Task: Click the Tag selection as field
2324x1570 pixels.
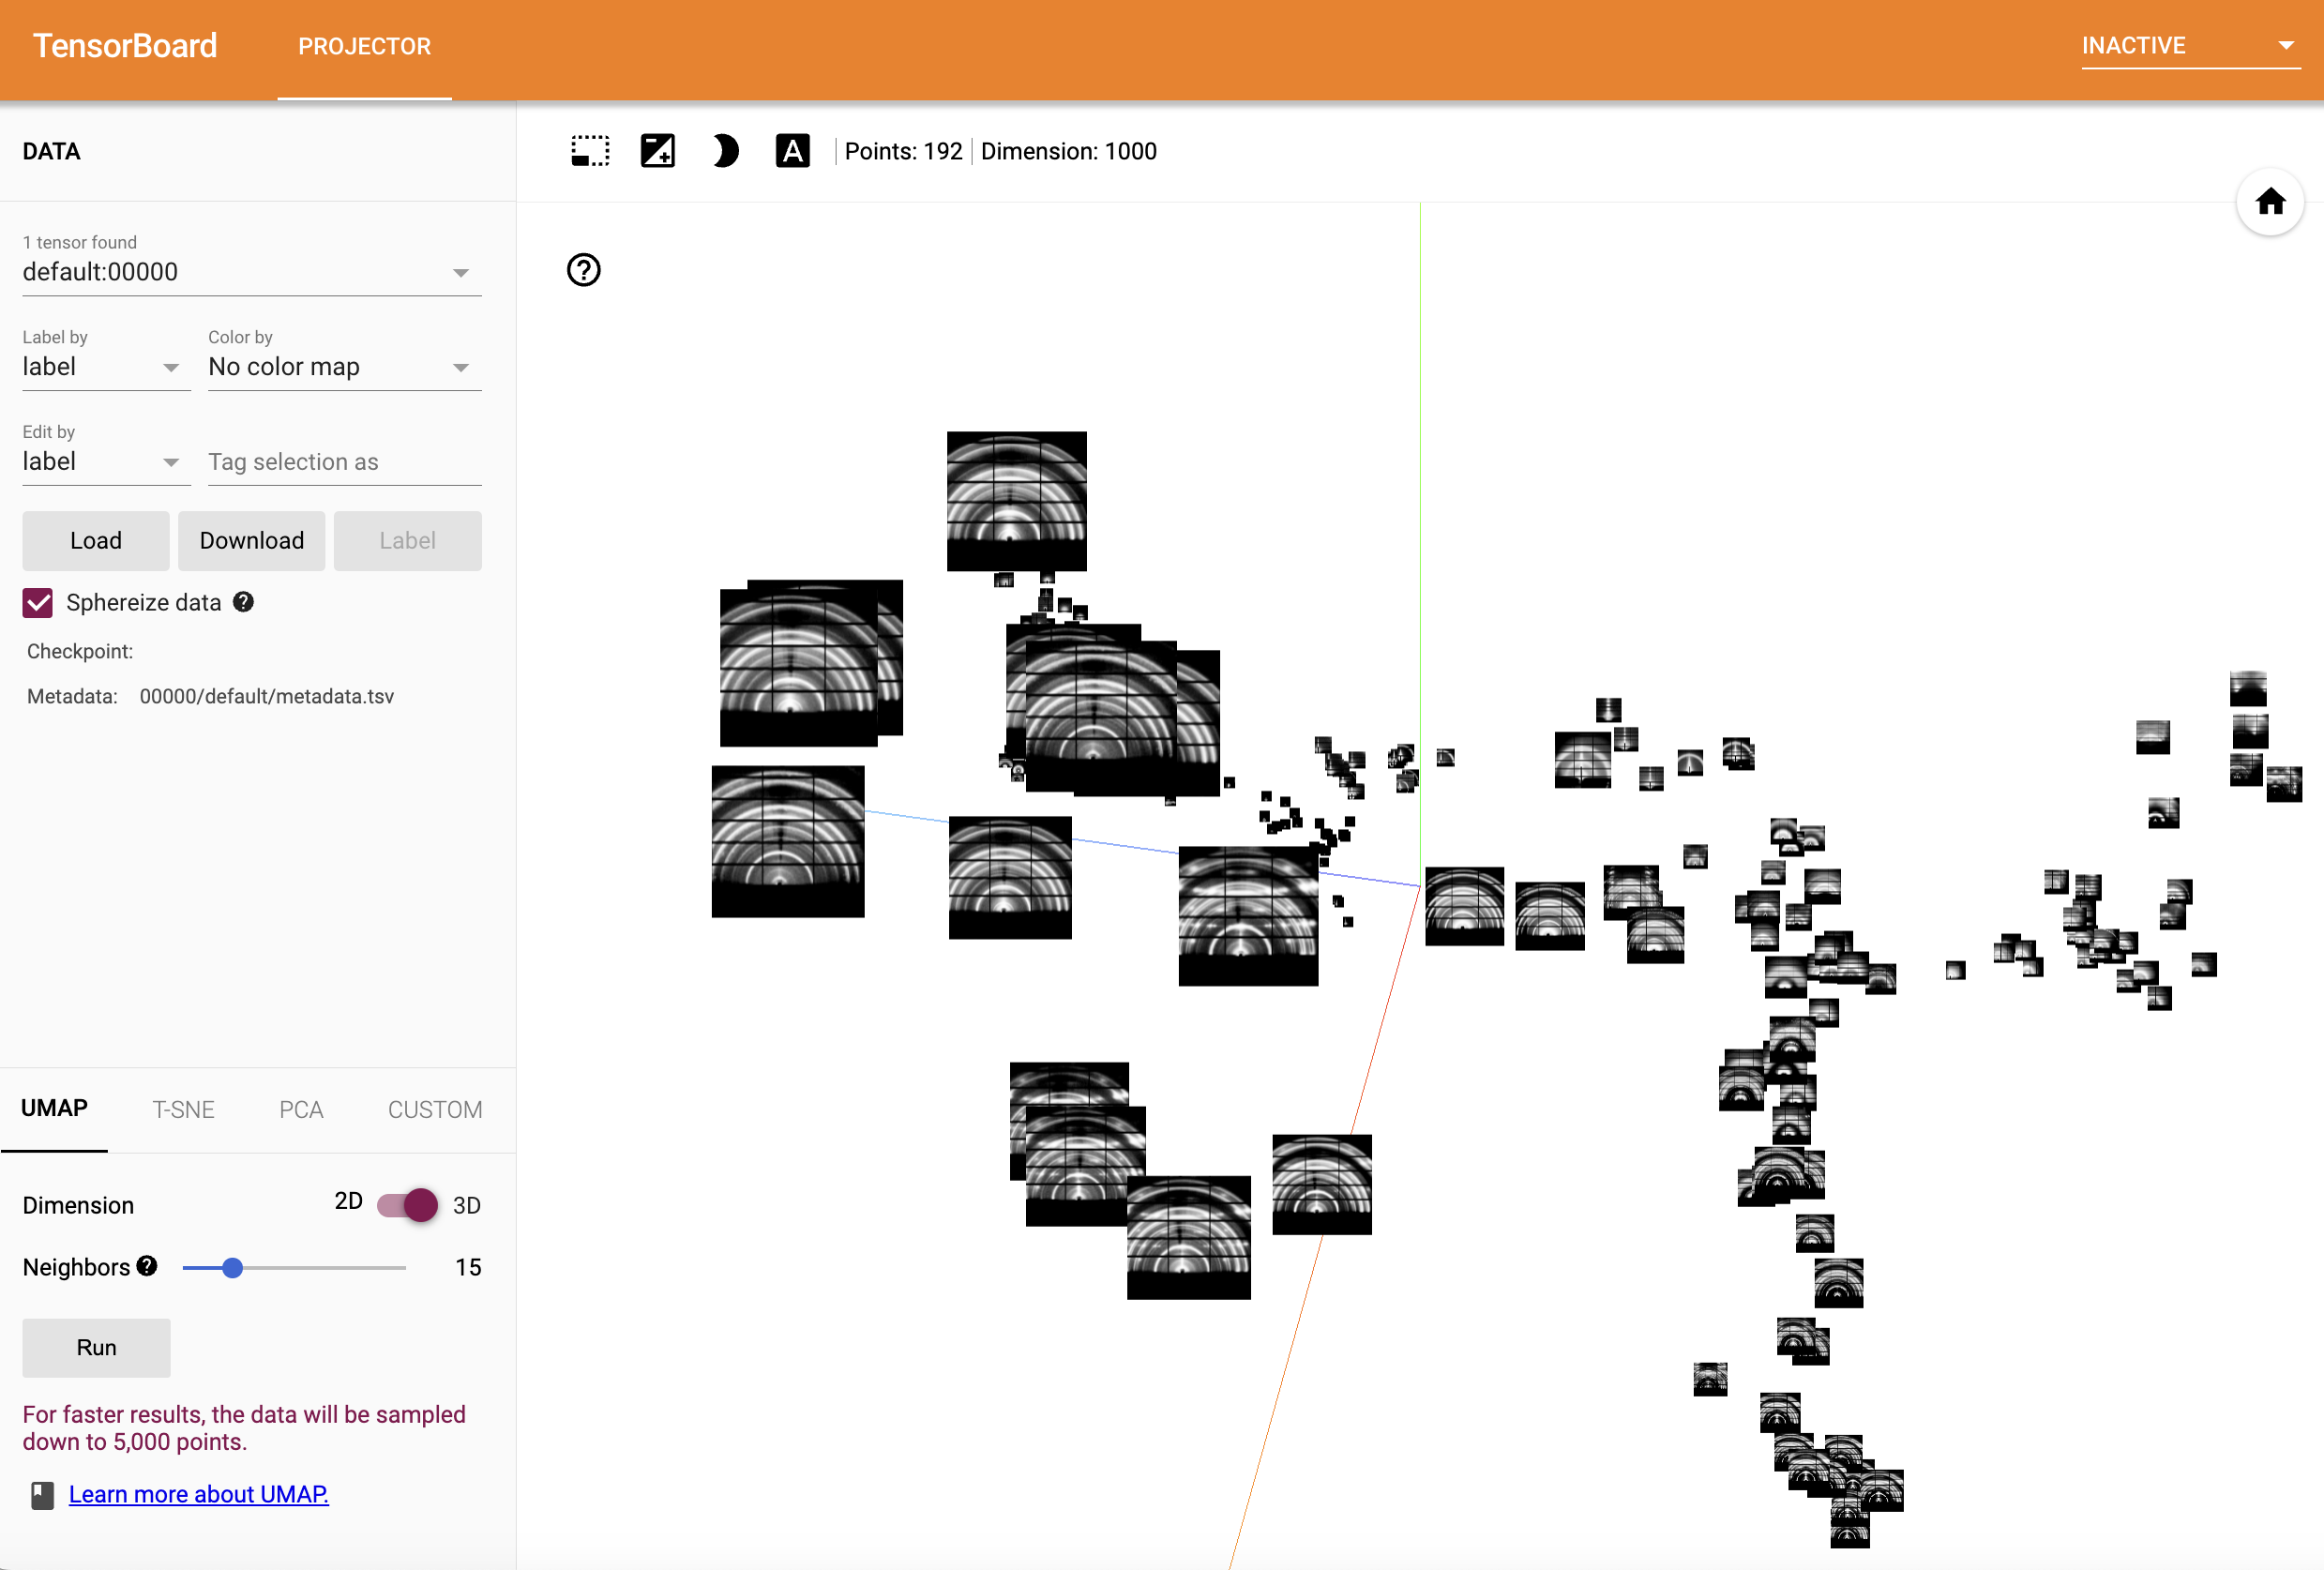Action: pyautogui.click(x=343, y=462)
